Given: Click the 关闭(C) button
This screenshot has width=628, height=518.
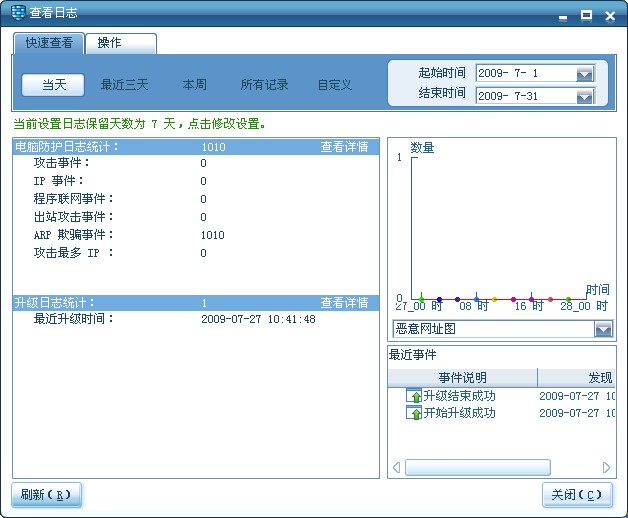Looking at the screenshot, I should pos(577,495).
